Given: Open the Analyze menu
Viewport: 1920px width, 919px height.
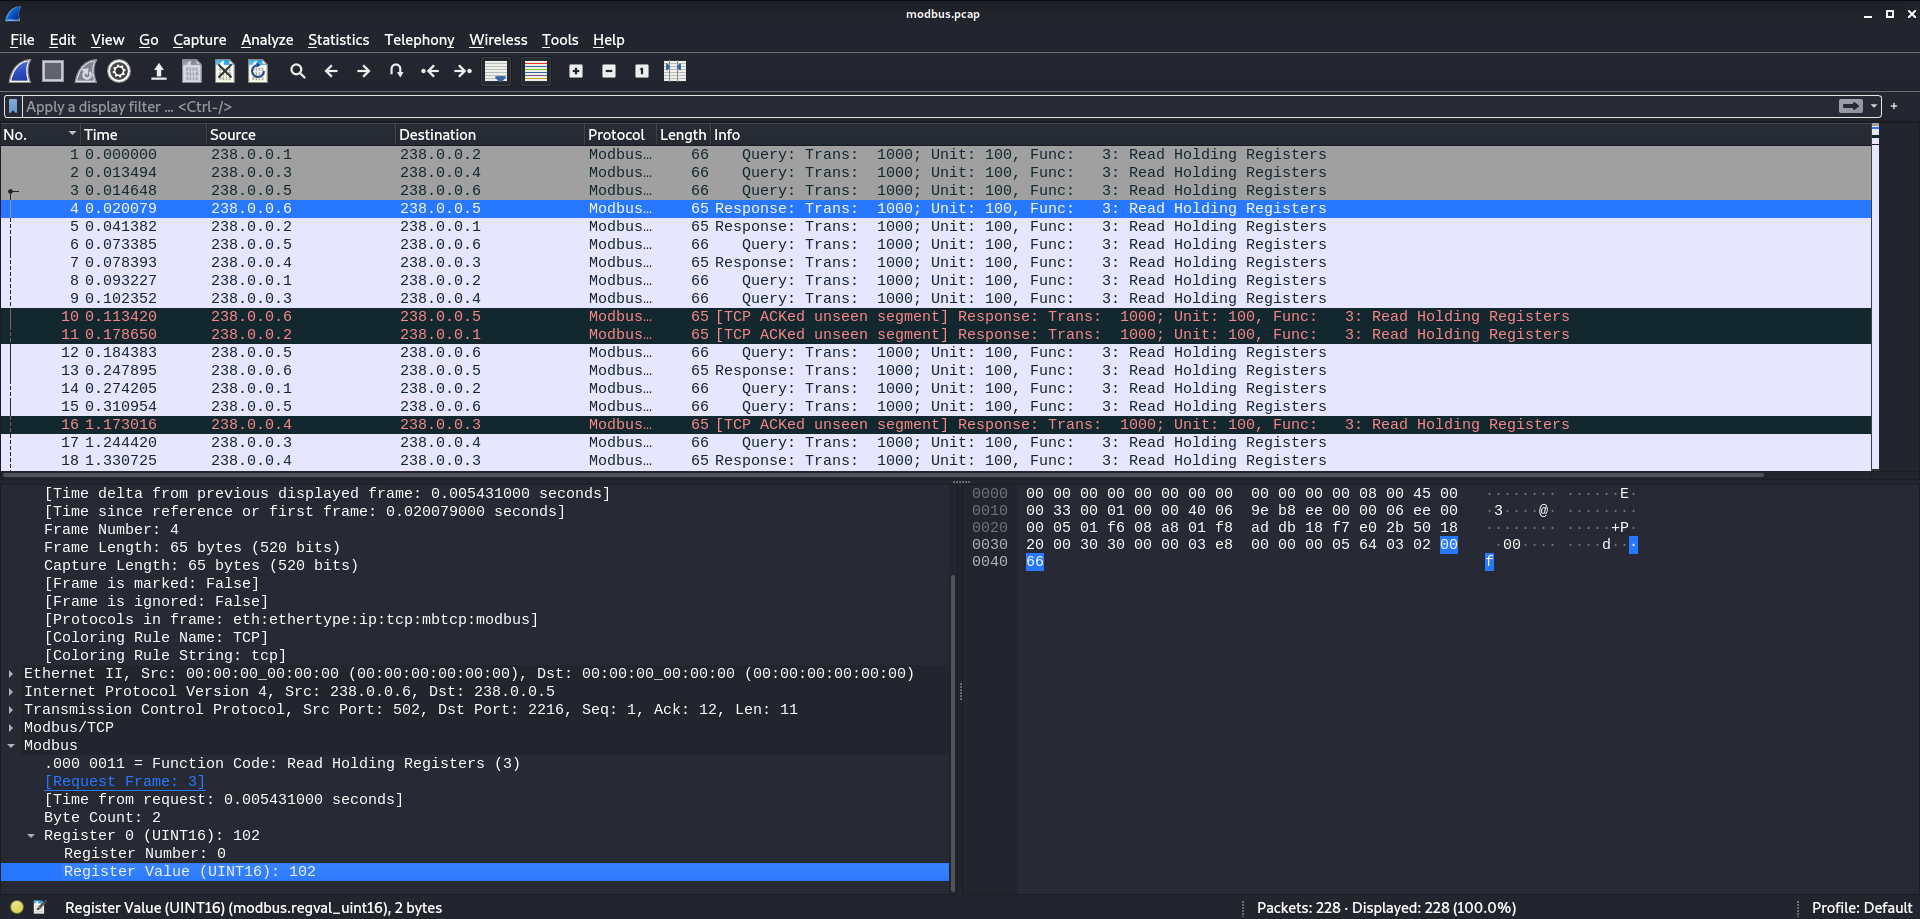Looking at the screenshot, I should pos(267,40).
